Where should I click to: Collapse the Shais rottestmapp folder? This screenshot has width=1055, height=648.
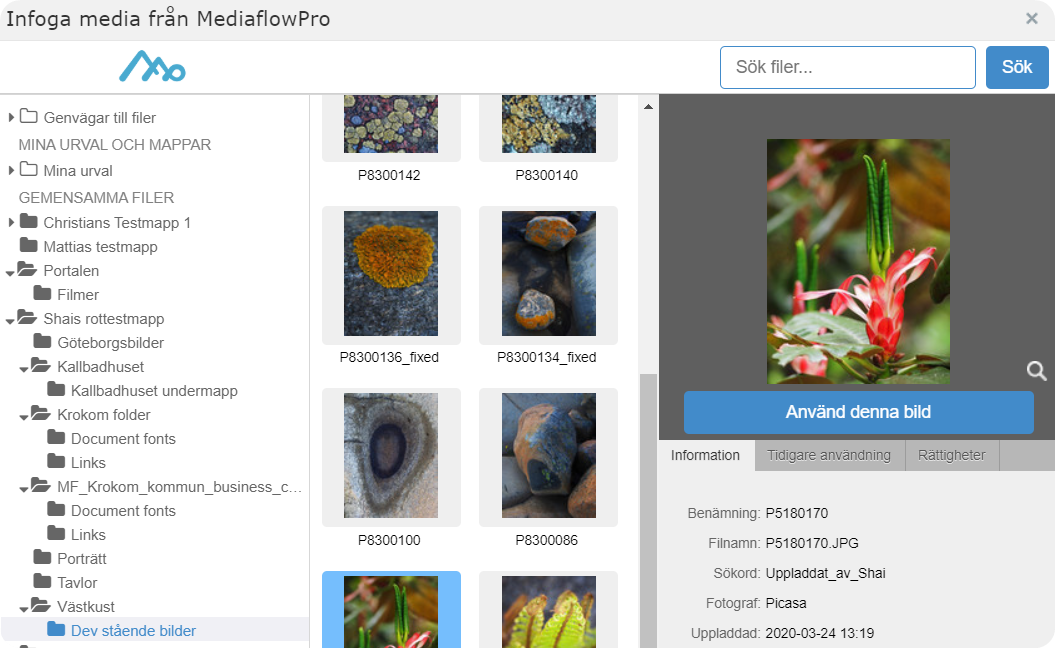point(10,321)
